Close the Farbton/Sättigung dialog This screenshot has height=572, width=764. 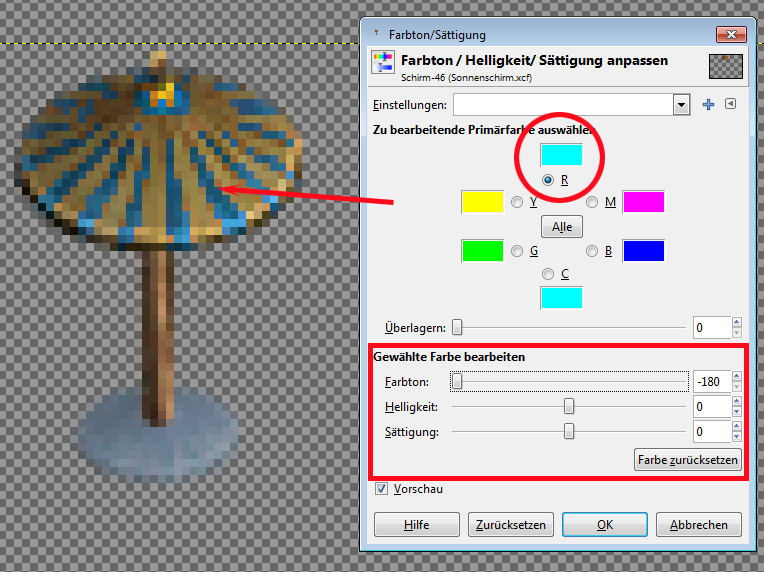[x=731, y=34]
